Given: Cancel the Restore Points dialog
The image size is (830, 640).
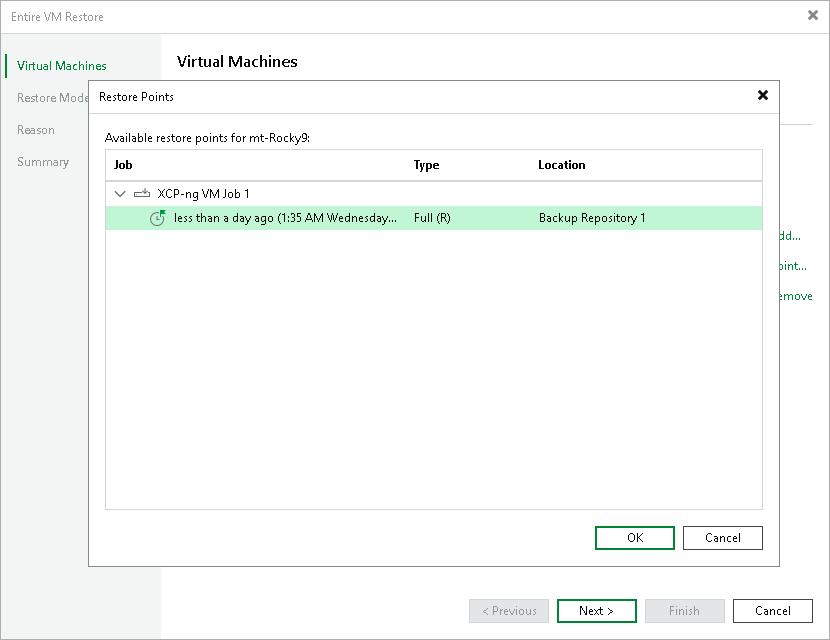Looking at the screenshot, I should coord(723,538).
